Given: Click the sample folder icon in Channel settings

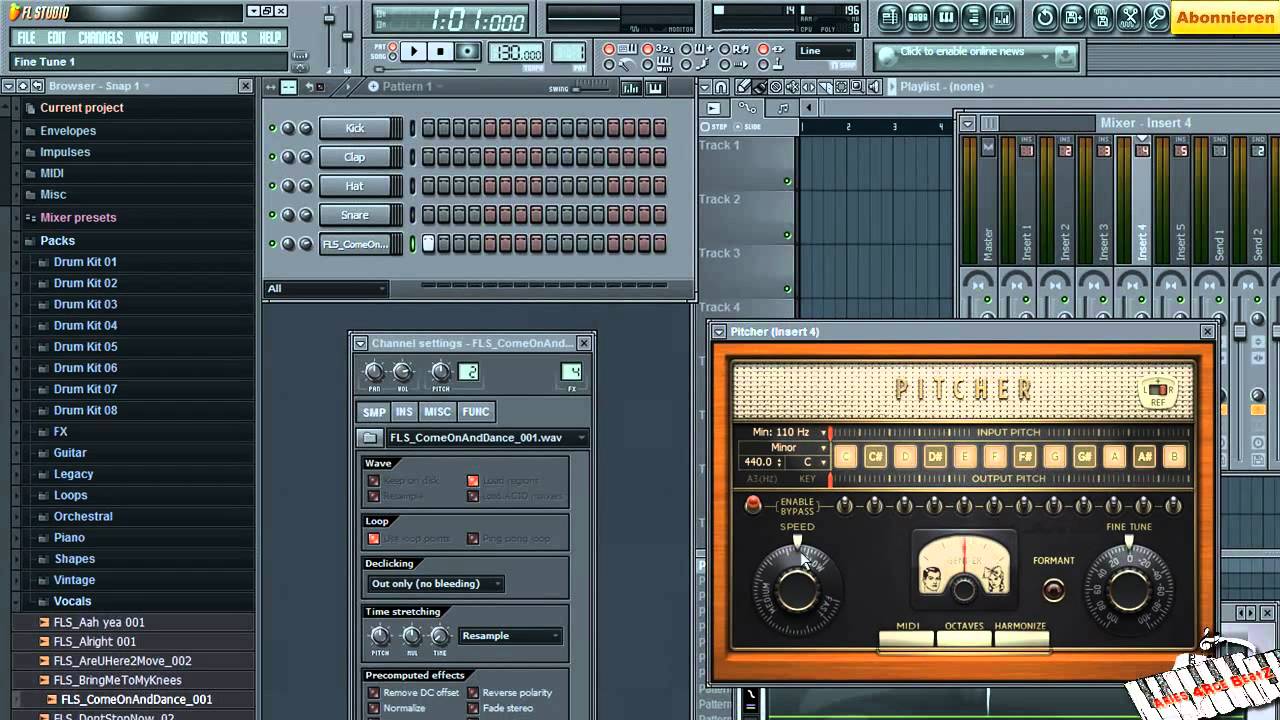Looking at the screenshot, I should (370, 437).
